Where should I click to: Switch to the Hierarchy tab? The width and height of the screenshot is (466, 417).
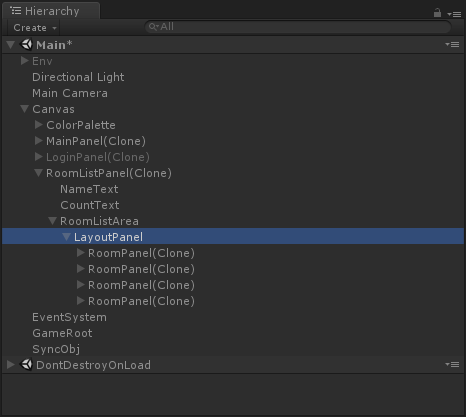pos(51,11)
